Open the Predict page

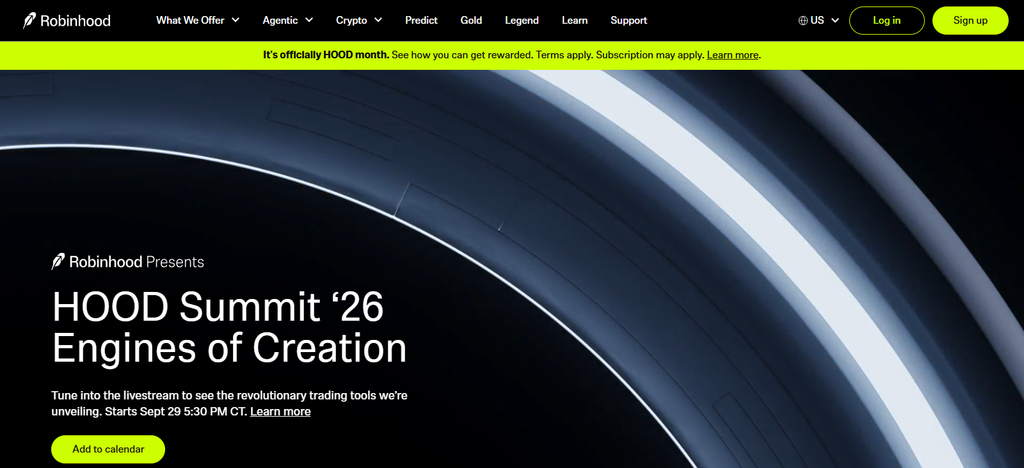coord(421,20)
